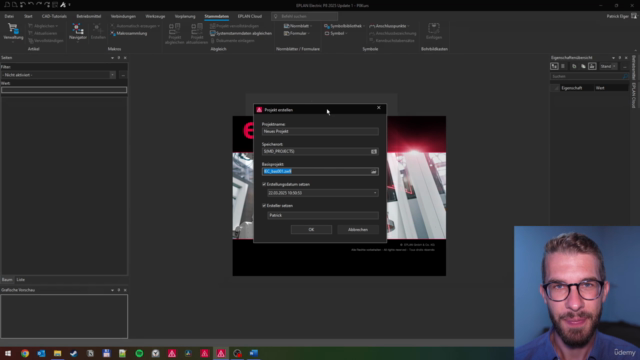The image size is (640, 360).
Task: Click the Projekt abgleichen ribbon icon
Action: point(175,33)
